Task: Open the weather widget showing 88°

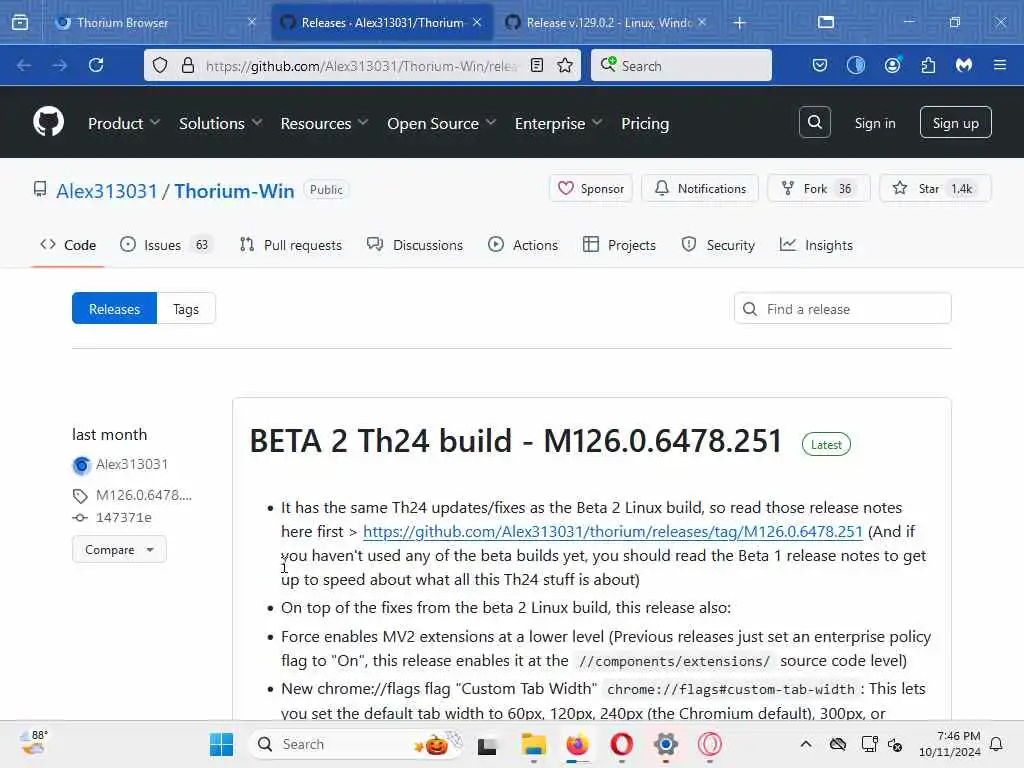Action: coord(34,743)
